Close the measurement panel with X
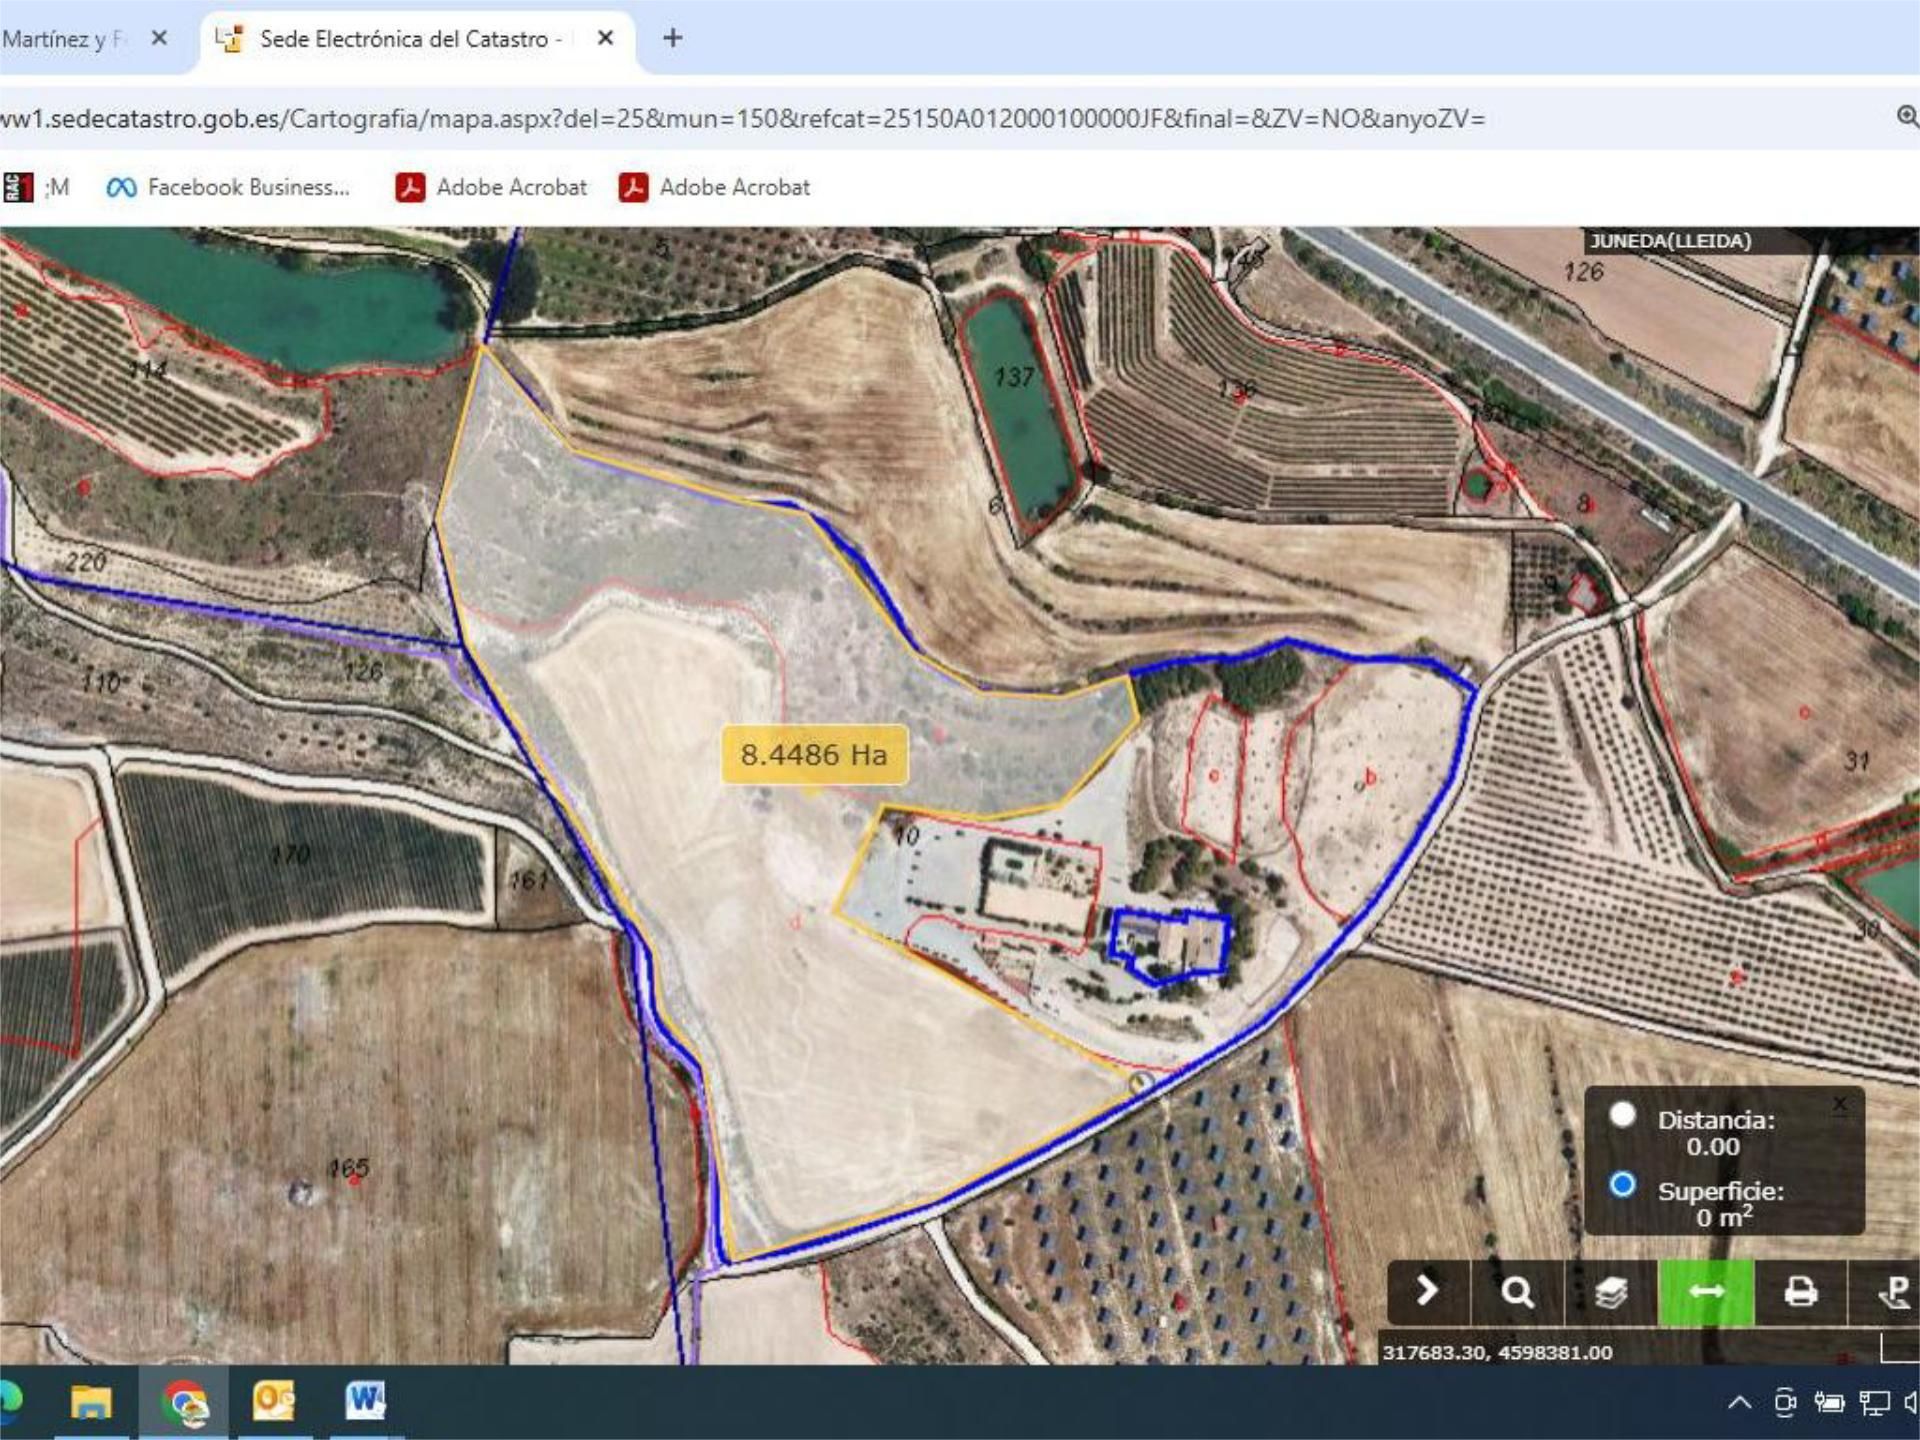 pyautogui.click(x=1840, y=1105)
